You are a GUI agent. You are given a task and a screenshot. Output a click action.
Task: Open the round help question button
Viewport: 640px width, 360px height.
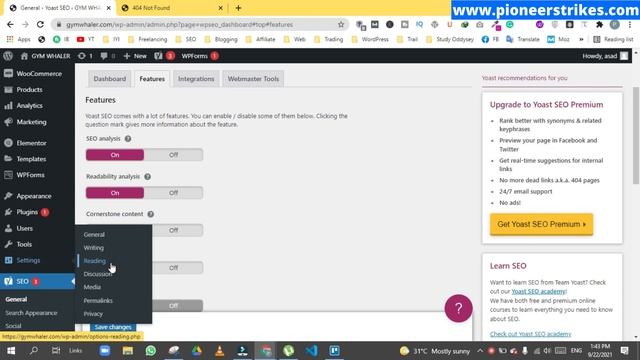(x=458, y=308)
